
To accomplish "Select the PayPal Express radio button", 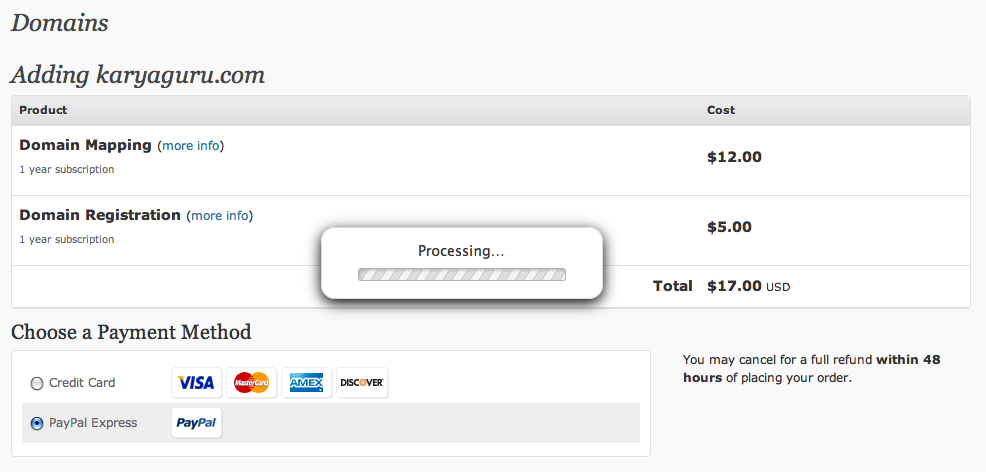I will (37, 423).
